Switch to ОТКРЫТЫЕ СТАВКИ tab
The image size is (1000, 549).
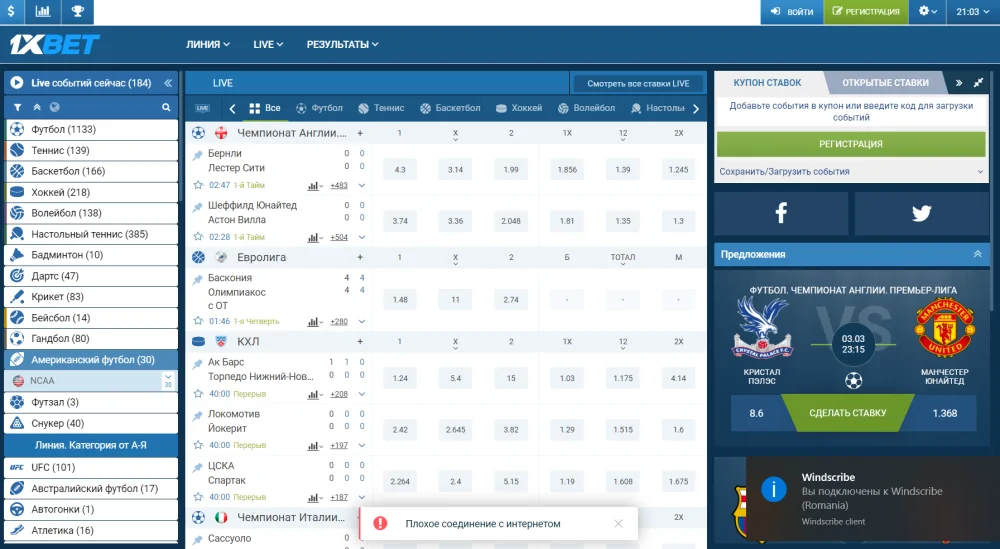click(885, 83)
